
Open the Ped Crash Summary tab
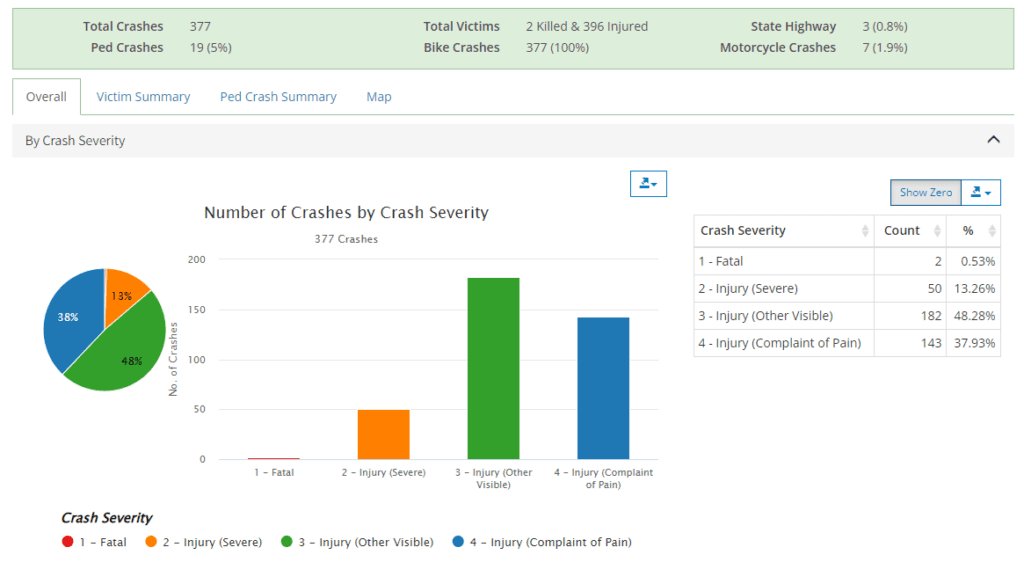pyautogui.click(x=278, y=97)
